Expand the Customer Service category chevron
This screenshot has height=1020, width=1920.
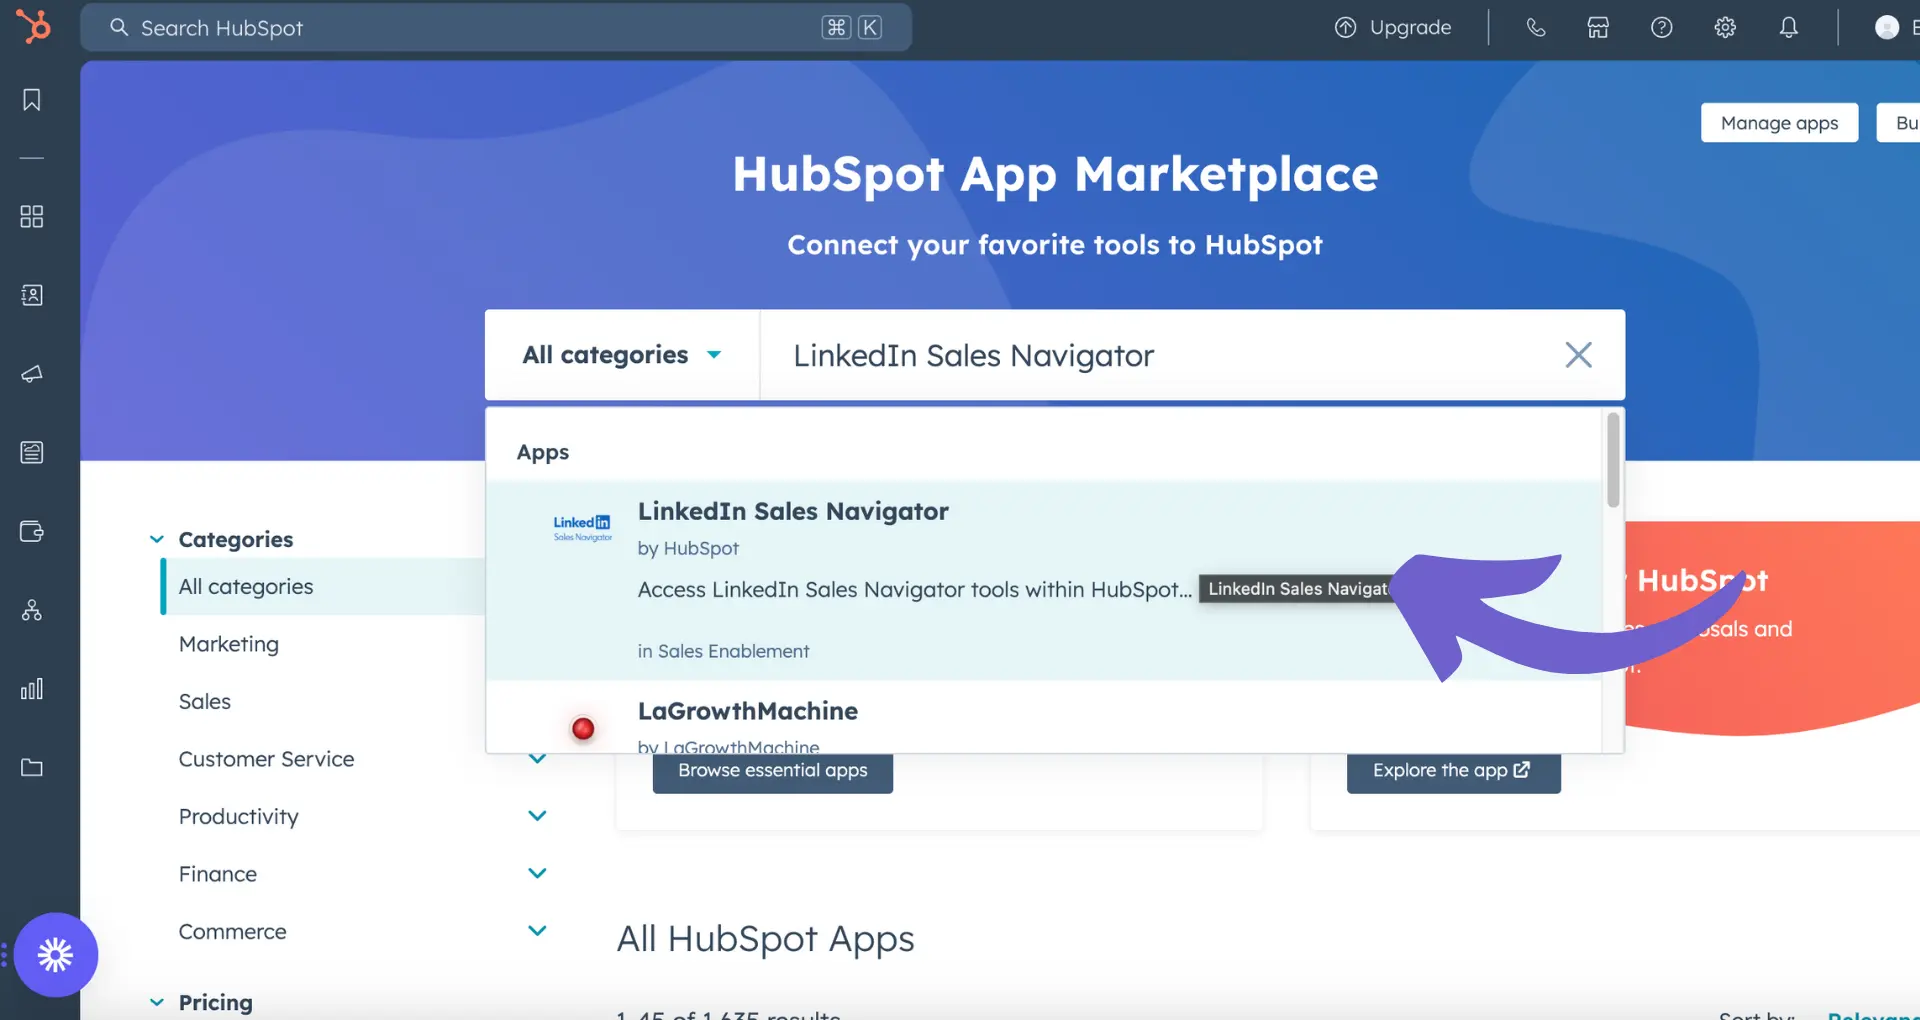point(537,759)
